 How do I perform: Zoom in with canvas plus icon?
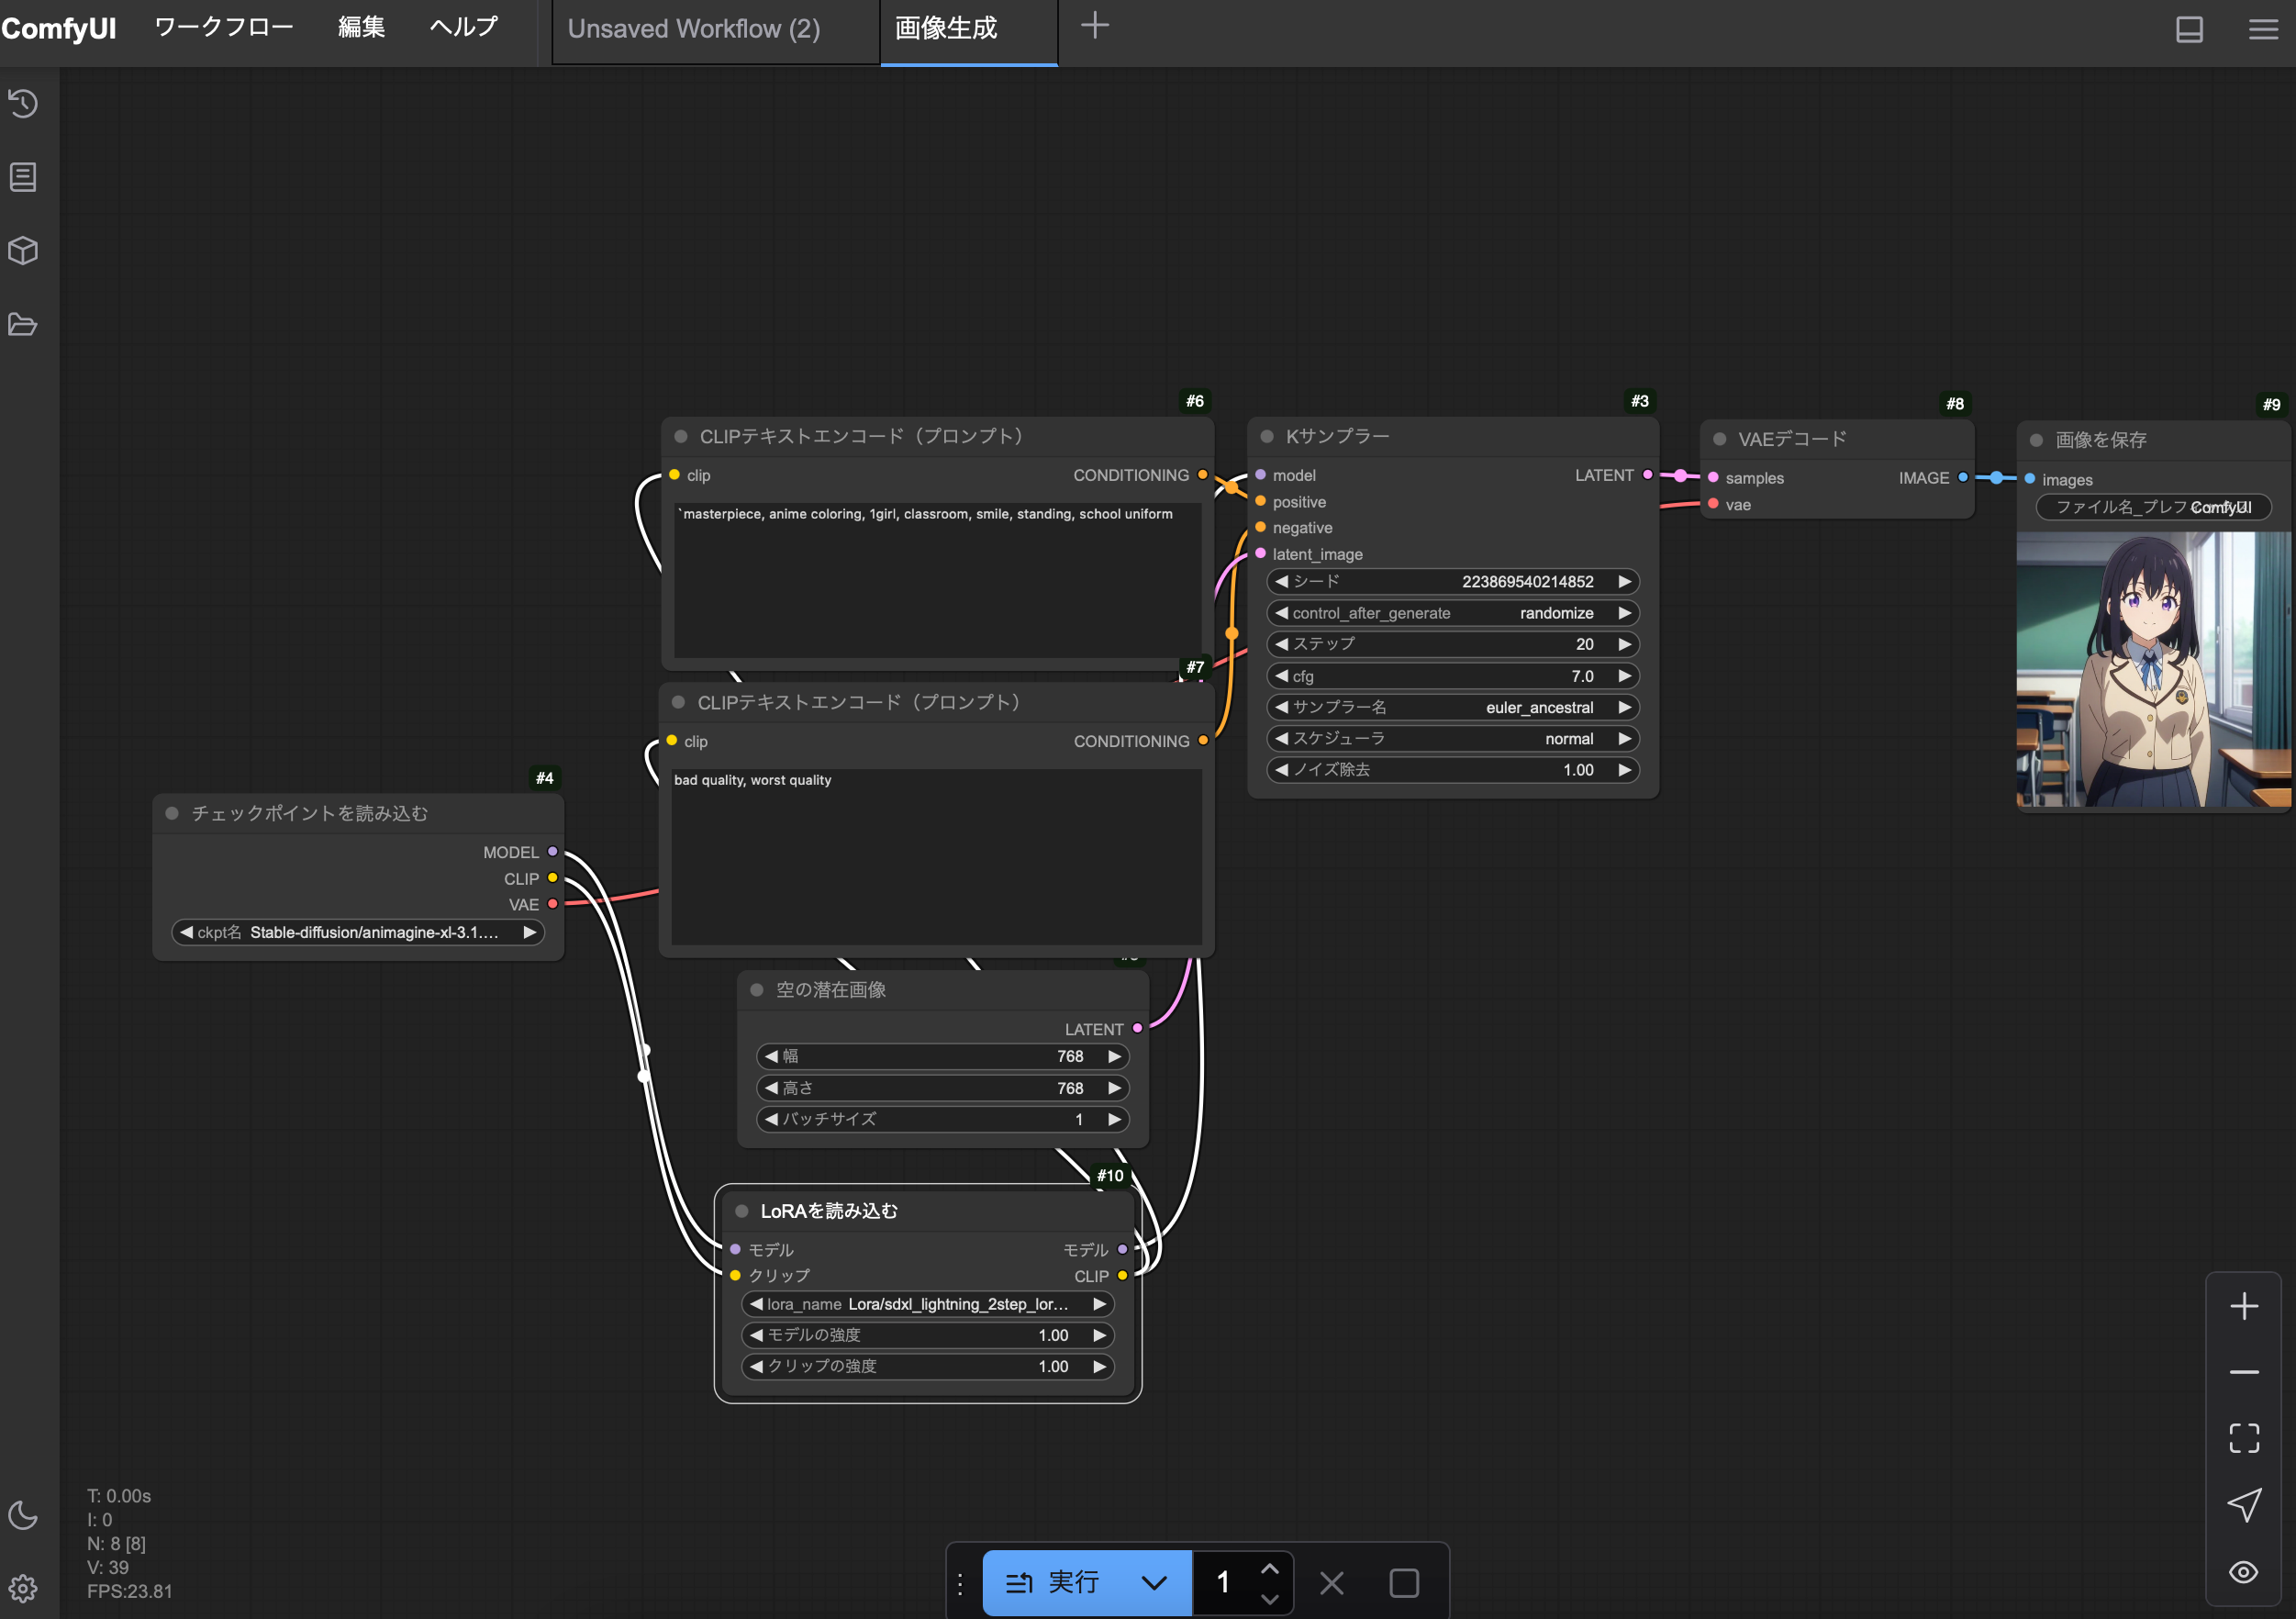coord(2243,1305)
